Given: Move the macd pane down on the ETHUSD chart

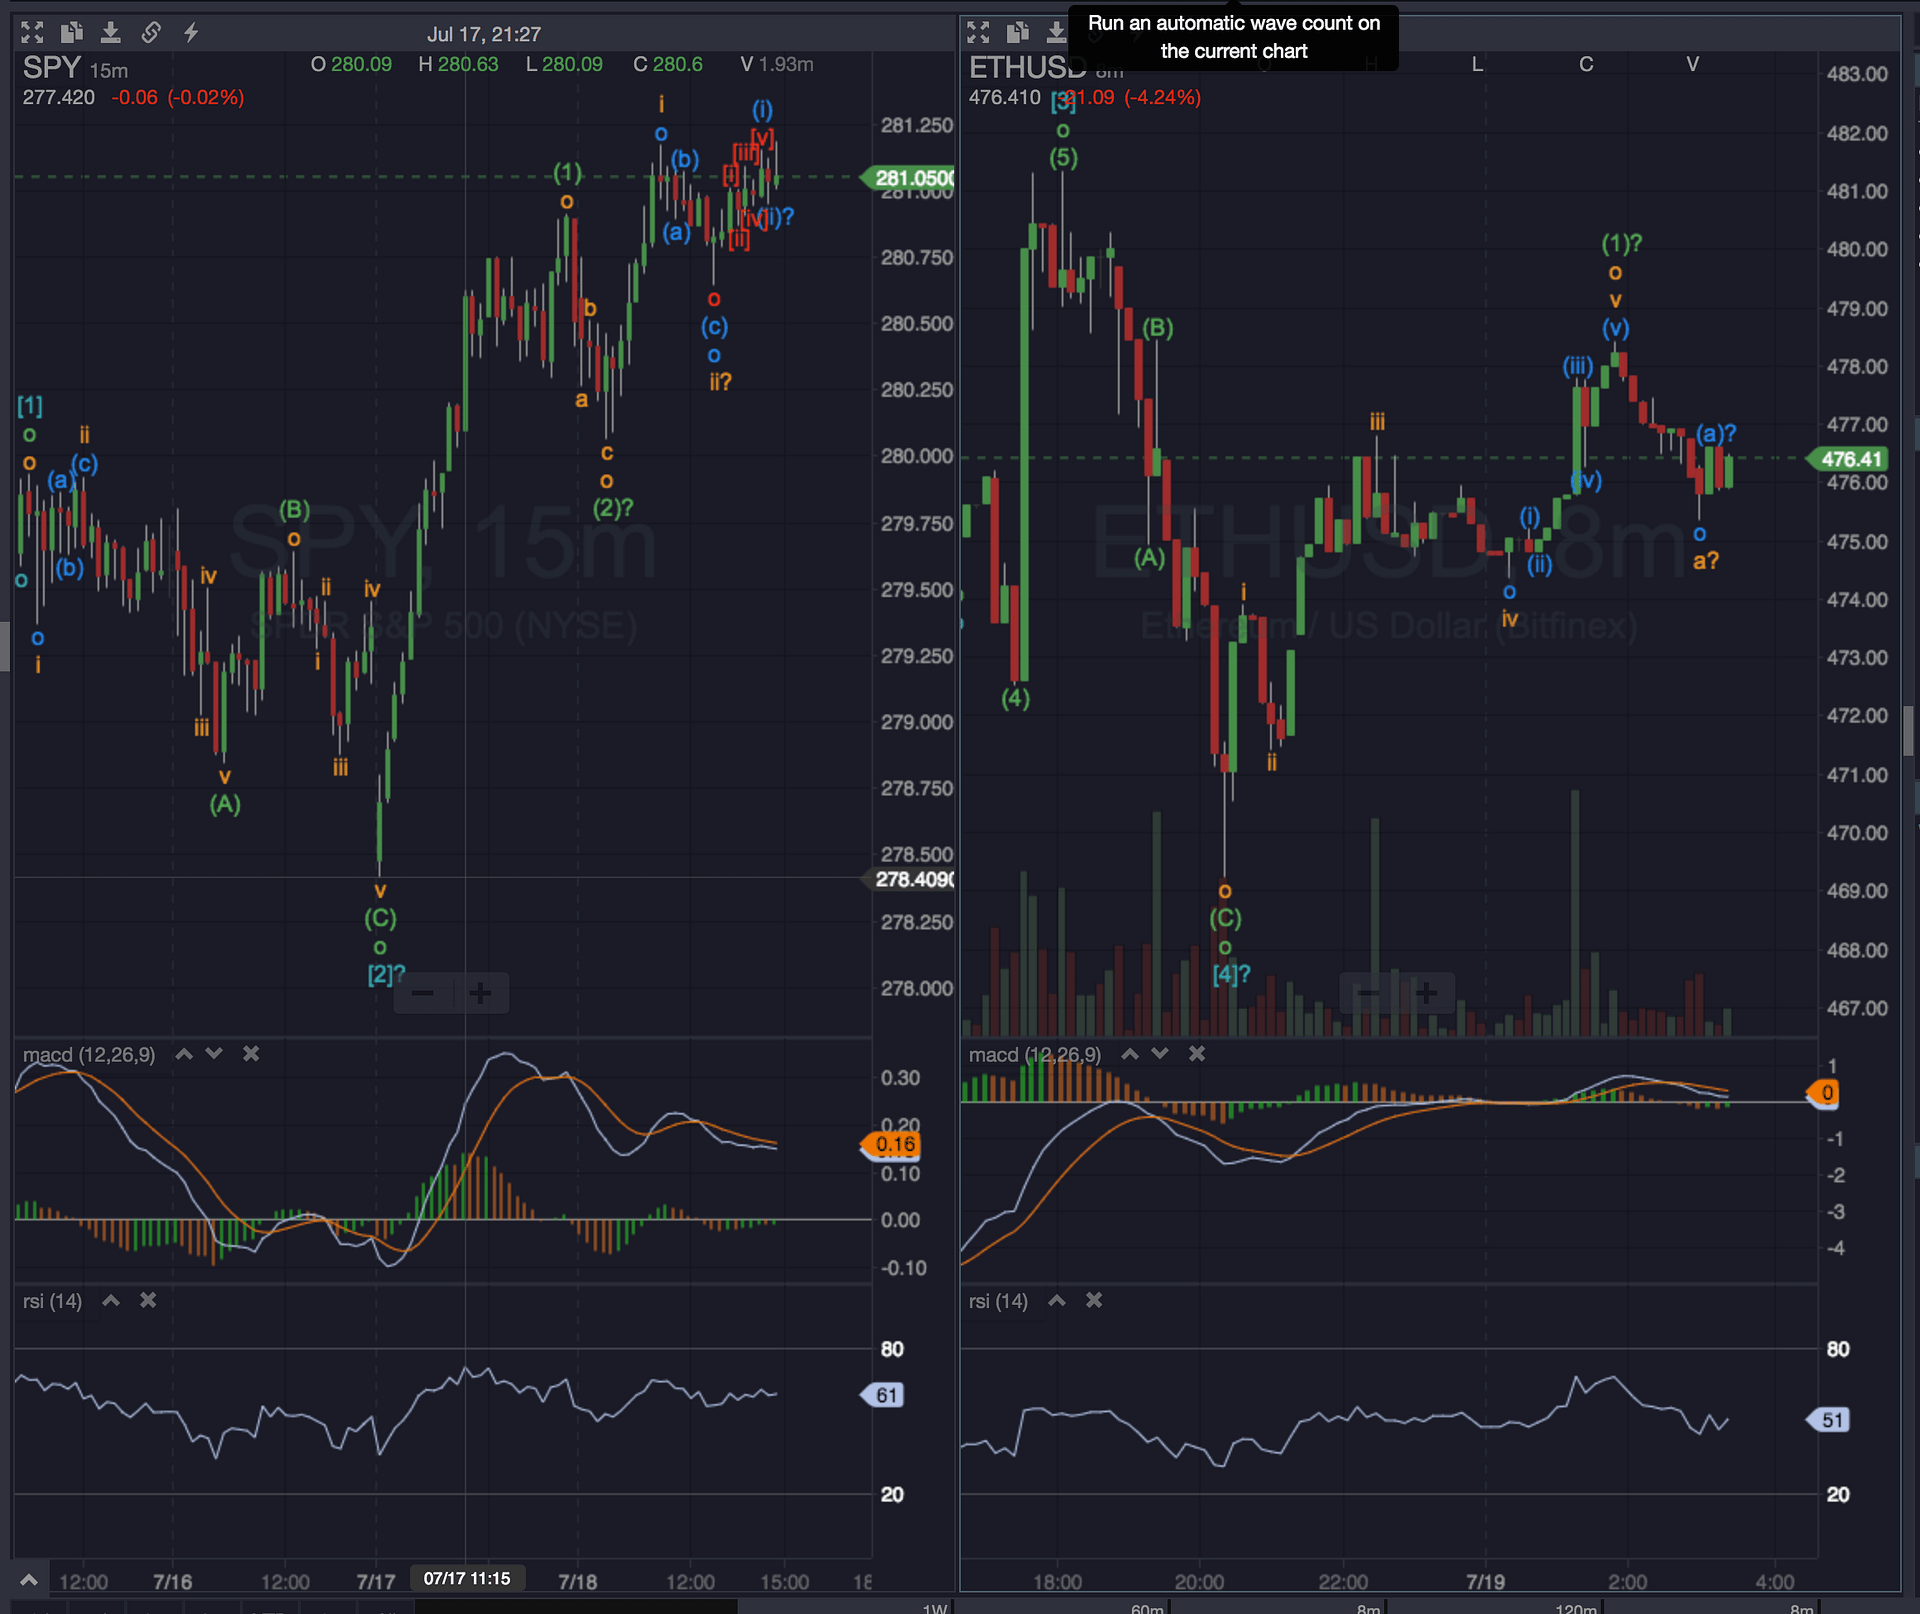Looking at the screenshot, I should [x=1161, y=1054].
